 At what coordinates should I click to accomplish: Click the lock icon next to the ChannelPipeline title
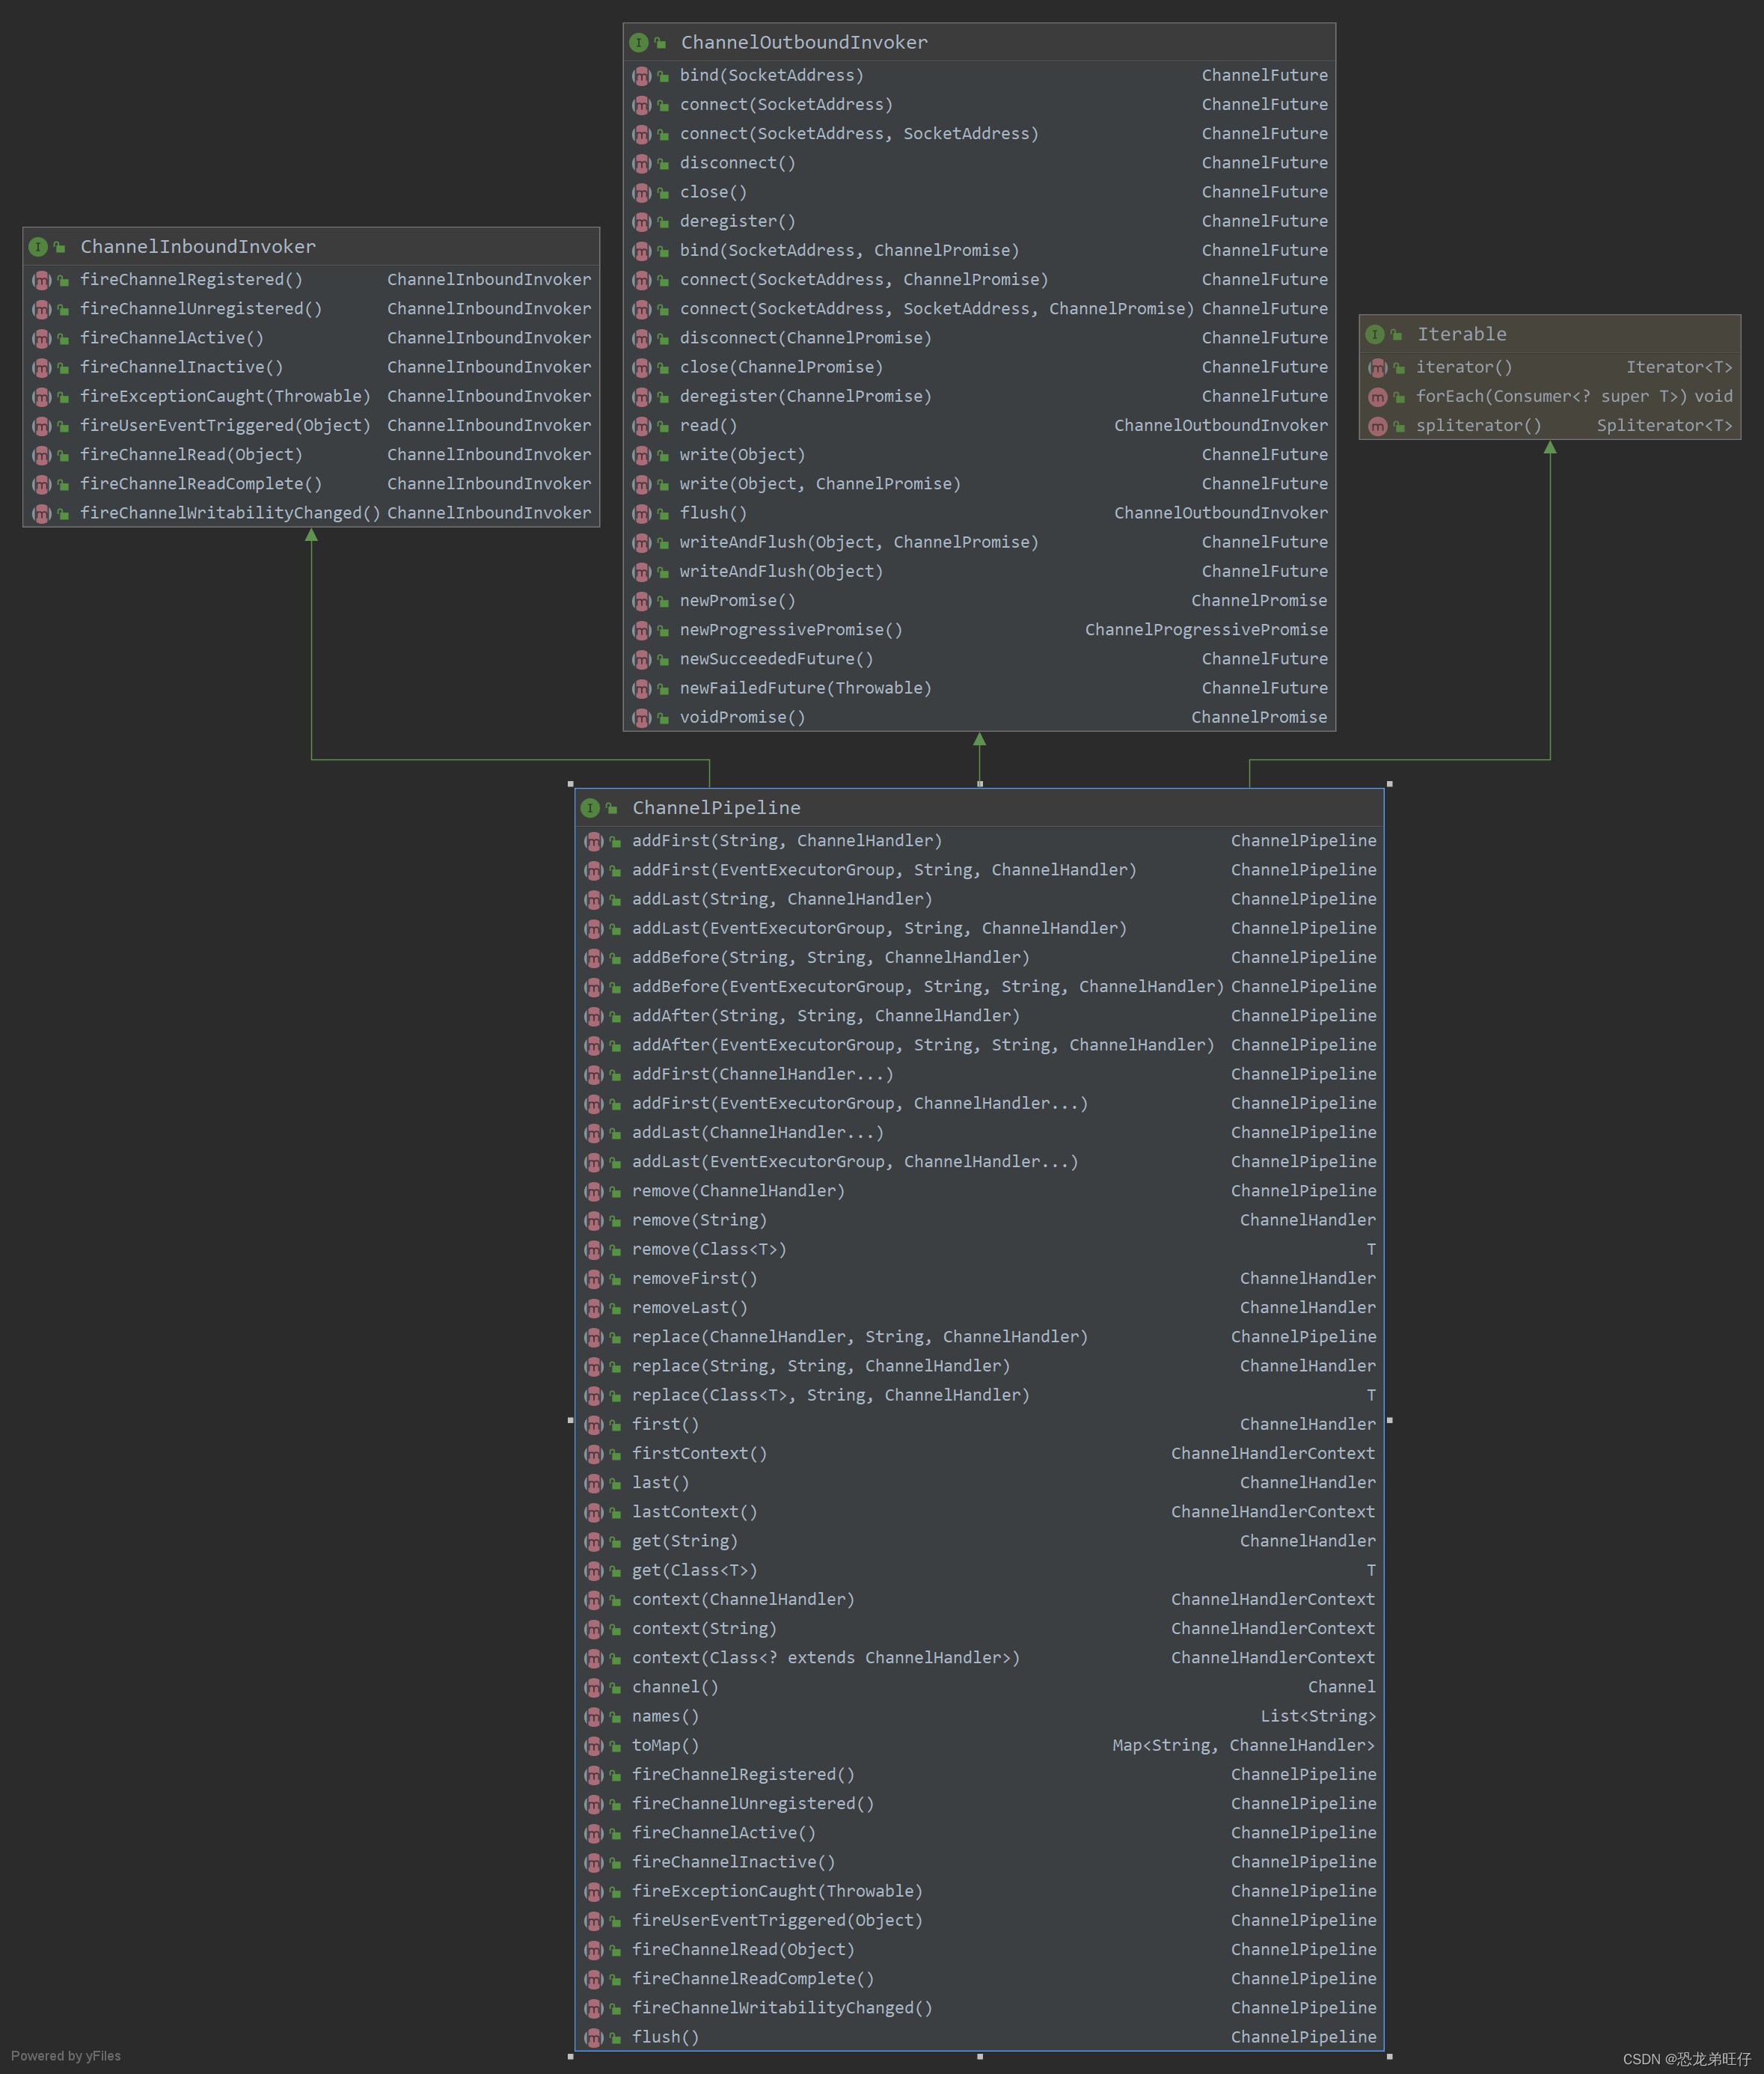(x=611, y=807)
